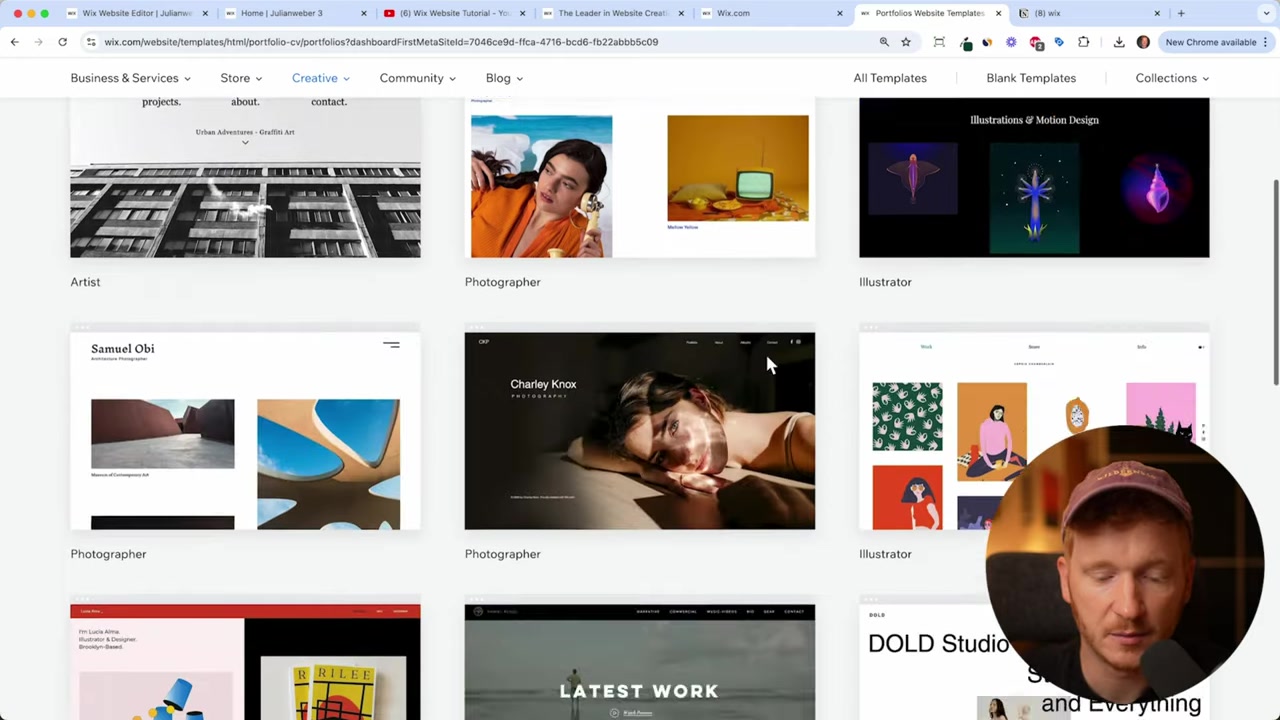Open the Tab search dropdown arrow

pyautogui.click(x=1265, y=13)
